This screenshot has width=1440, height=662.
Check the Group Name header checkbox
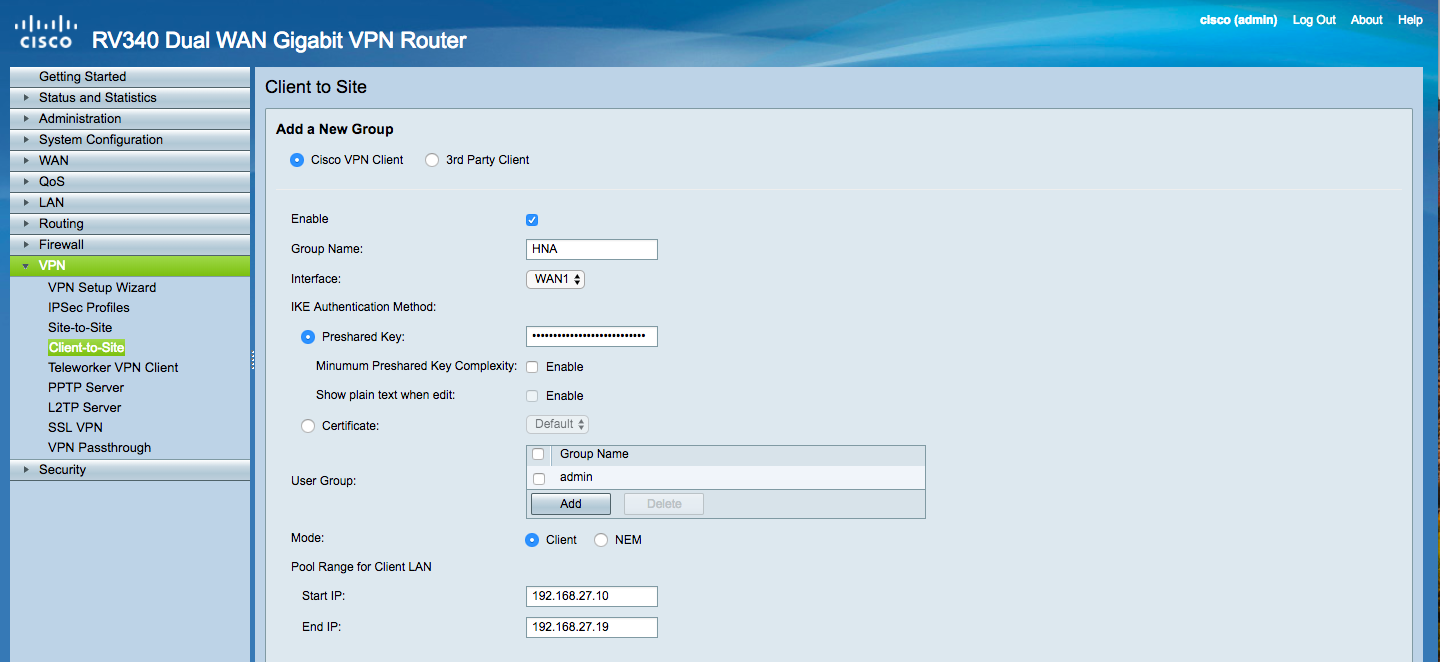(538, 454)
